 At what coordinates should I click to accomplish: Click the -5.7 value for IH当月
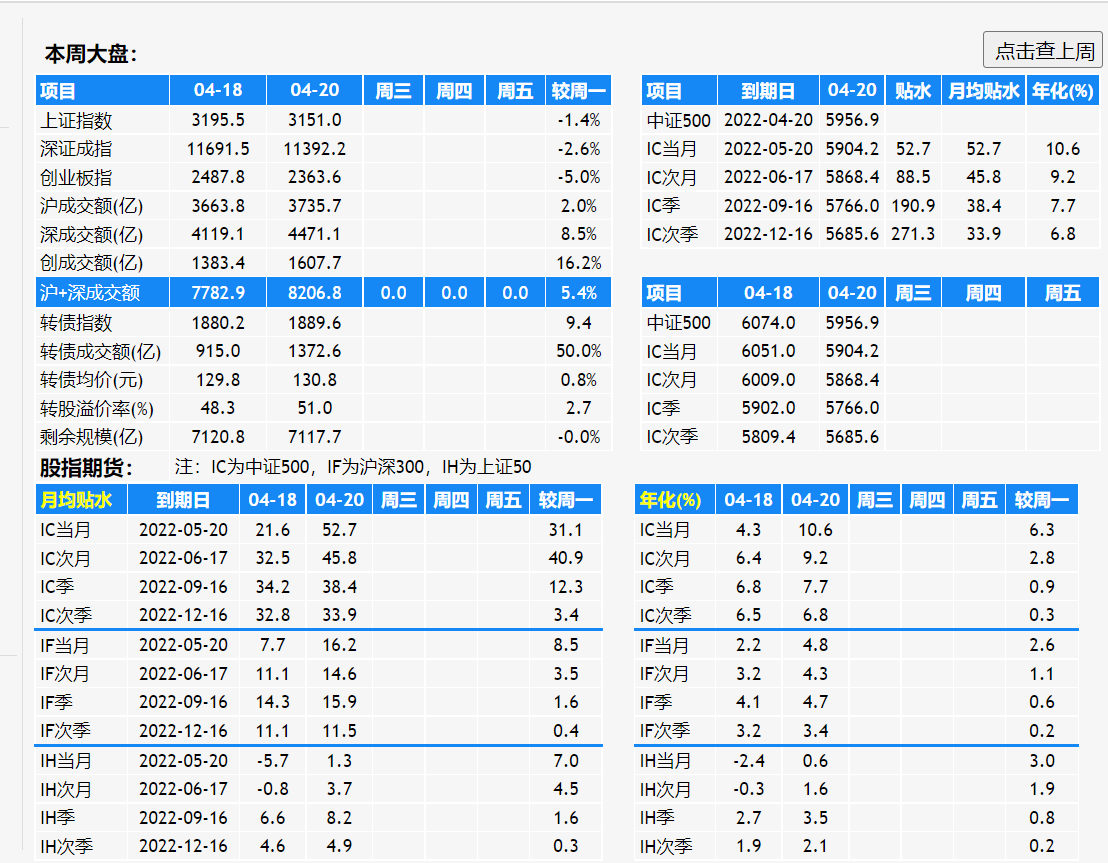click(272, 761)
